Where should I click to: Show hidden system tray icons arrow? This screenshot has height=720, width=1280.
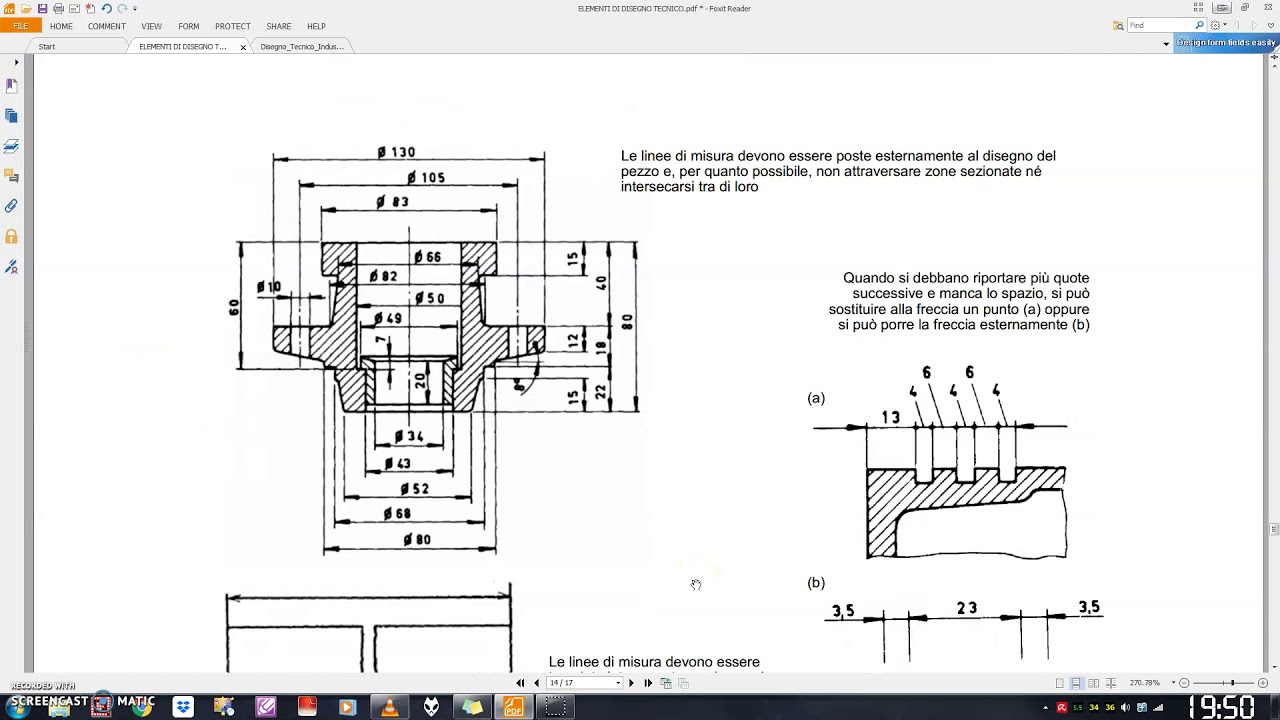coord(1046,708)
